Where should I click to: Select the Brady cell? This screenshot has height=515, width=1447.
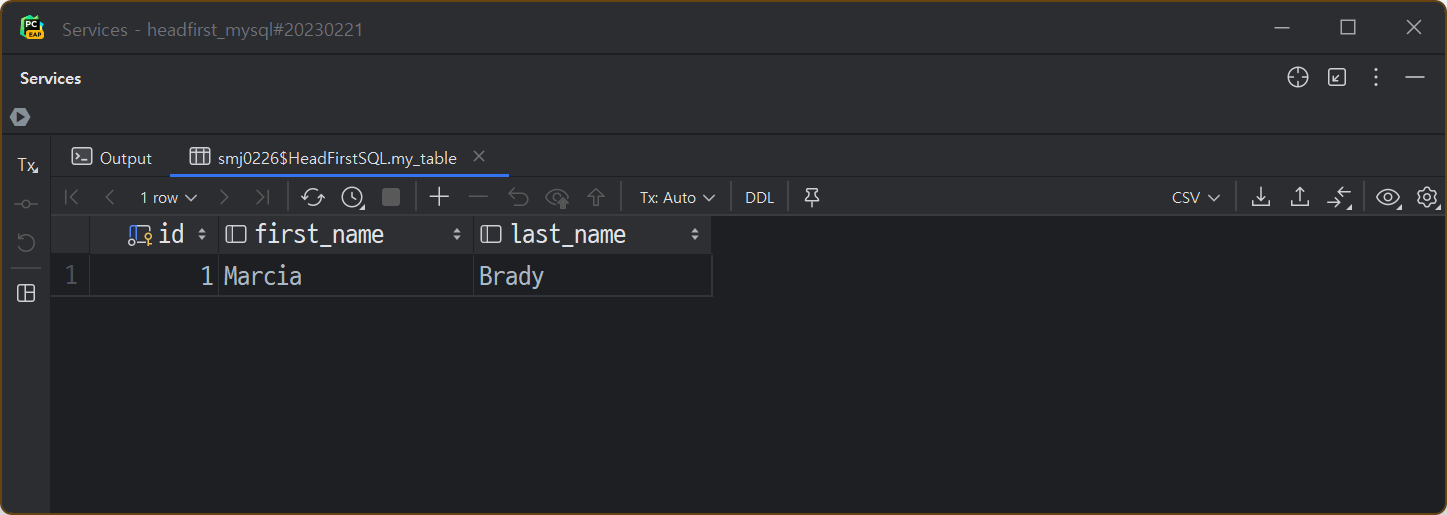pos(592,275)
